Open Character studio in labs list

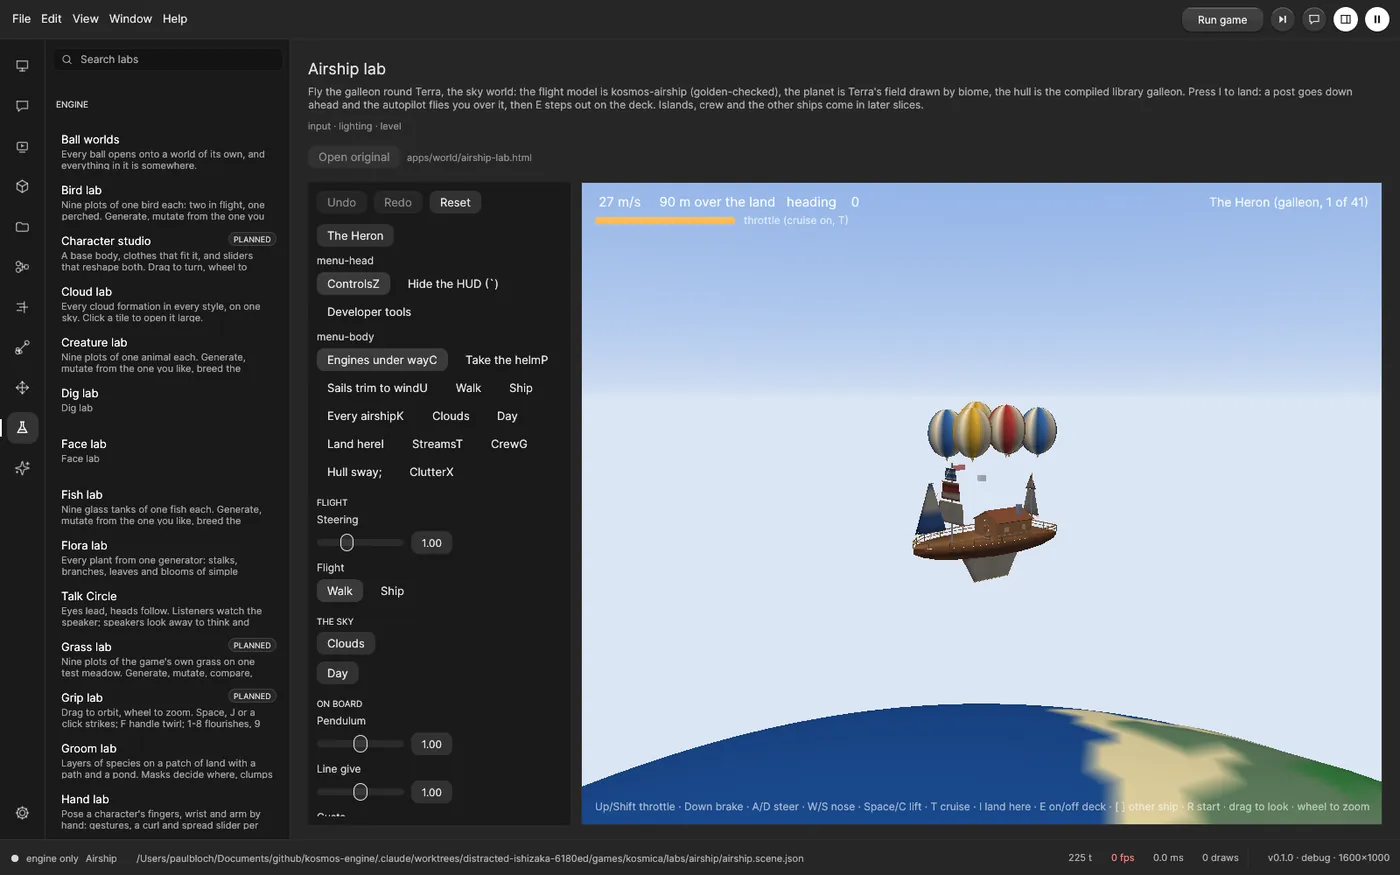167,253
